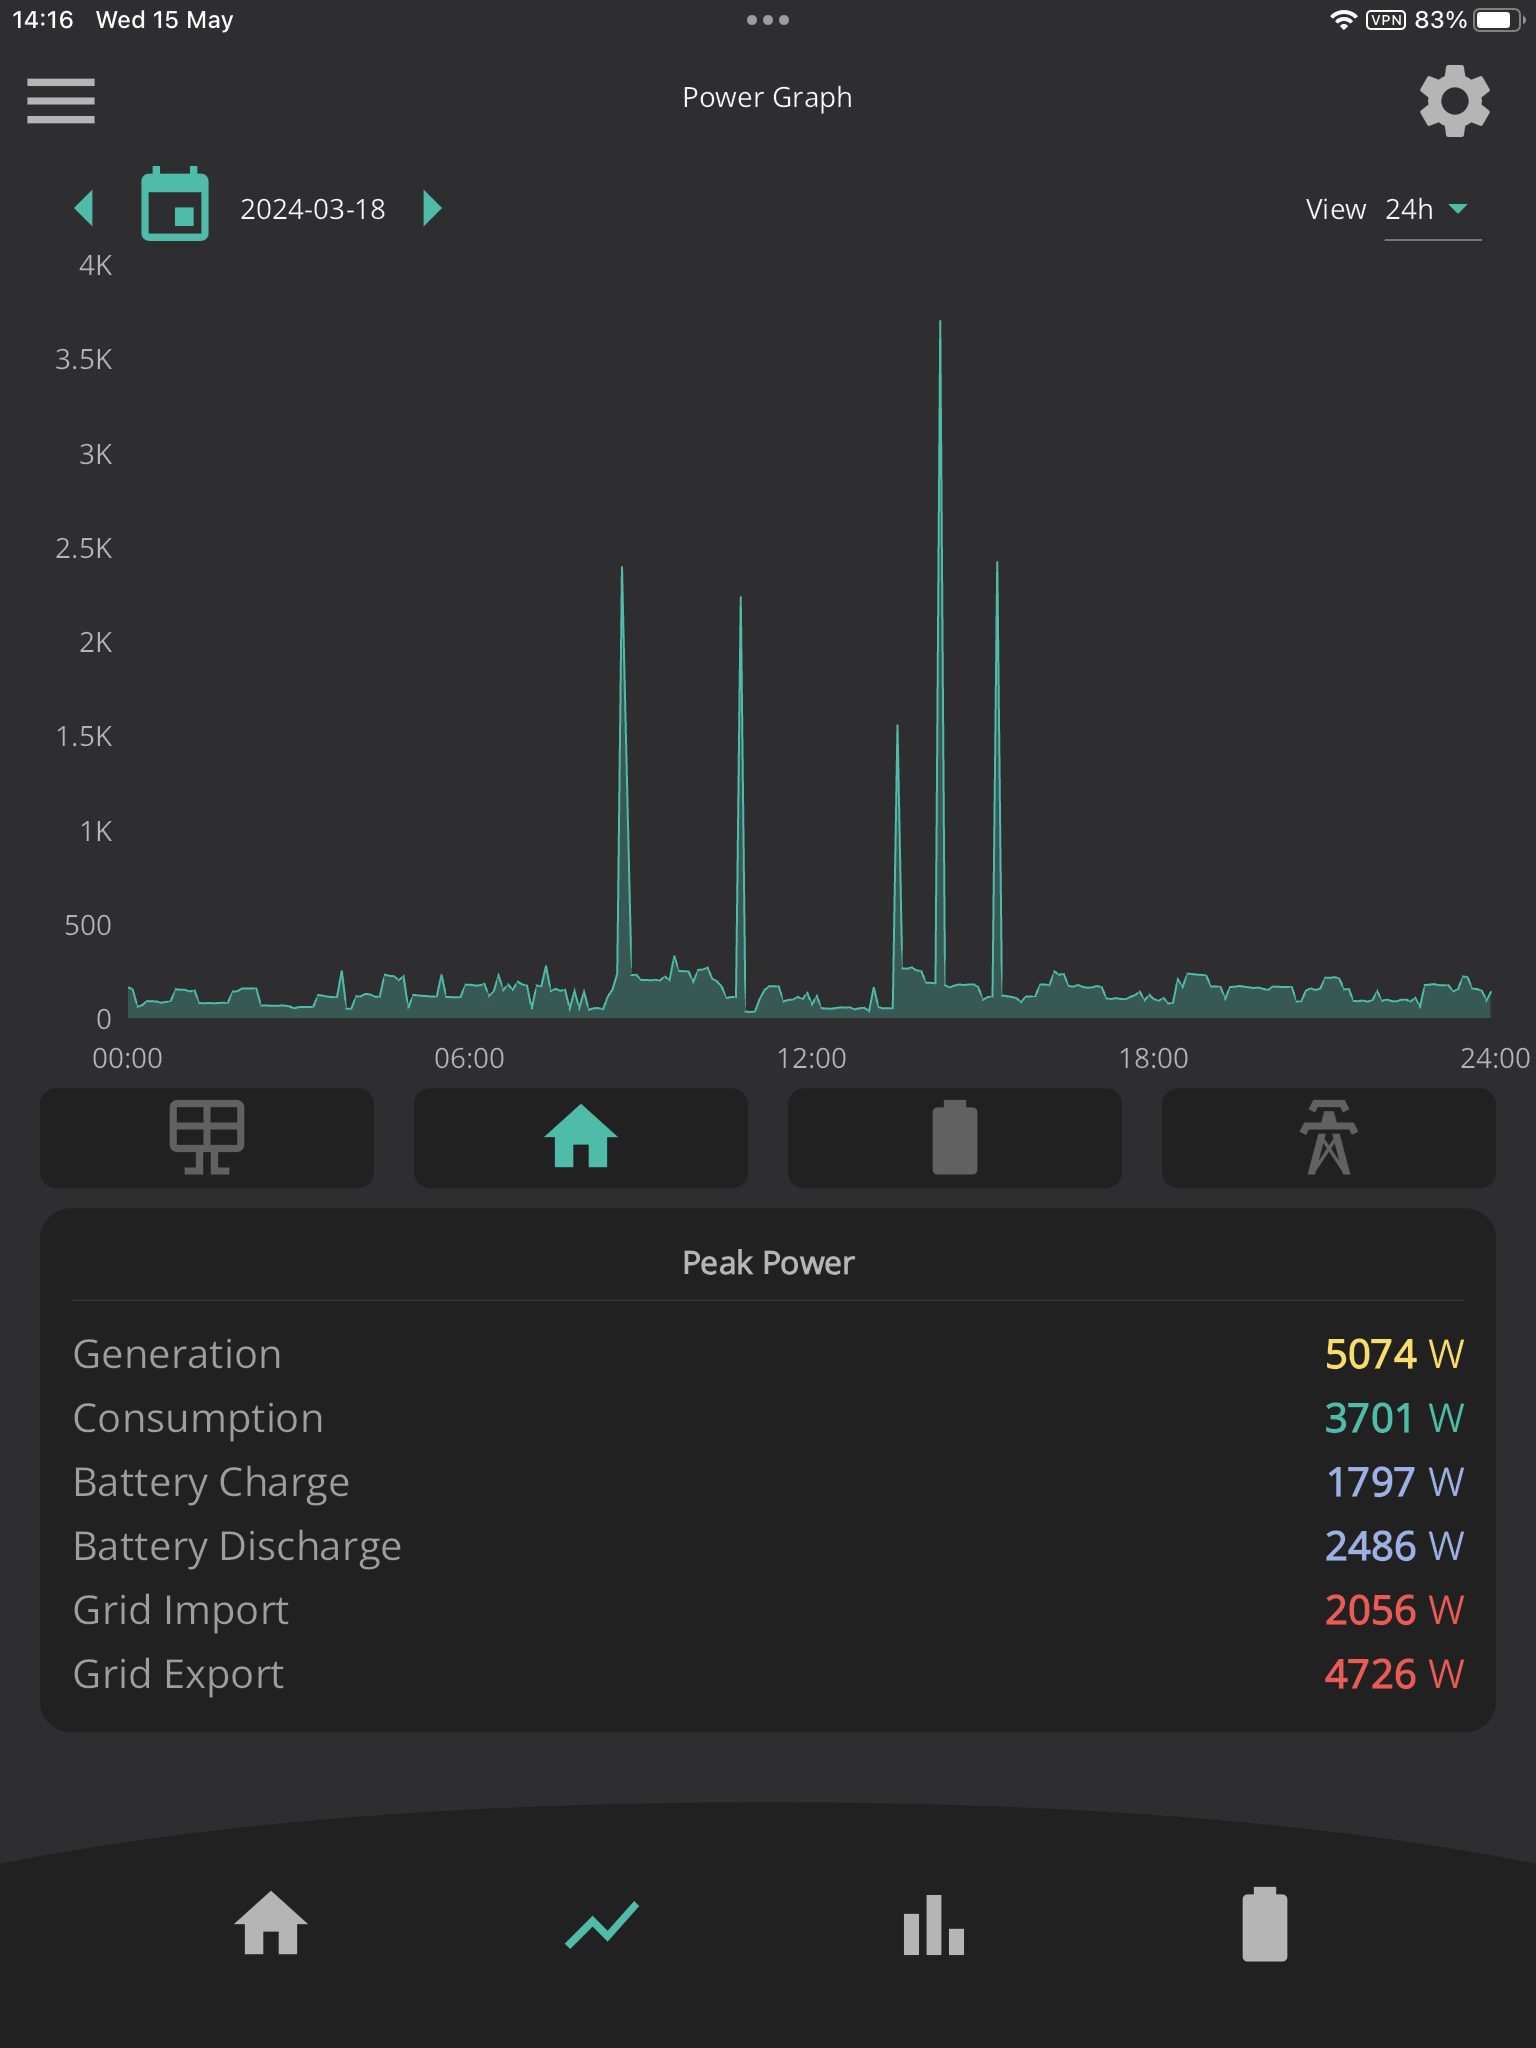Open the hamburger menu
Image resolution: width=1536 pixels, height=2048 pixels.
point(61,100)
